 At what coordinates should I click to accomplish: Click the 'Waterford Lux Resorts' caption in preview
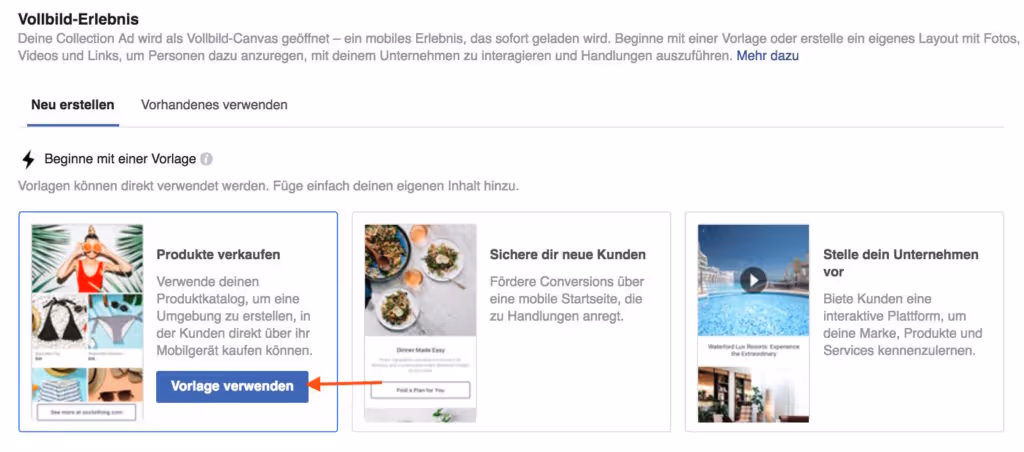753,349
